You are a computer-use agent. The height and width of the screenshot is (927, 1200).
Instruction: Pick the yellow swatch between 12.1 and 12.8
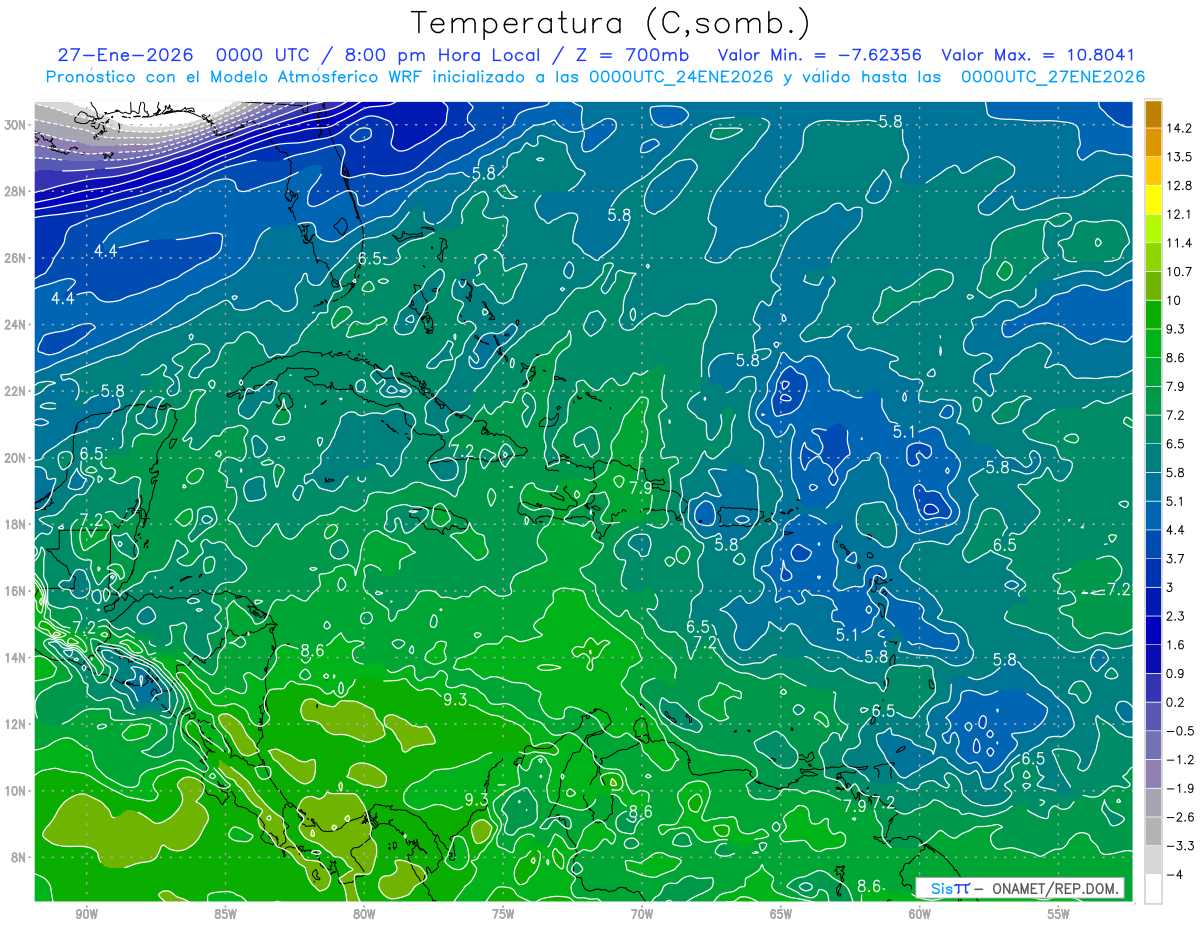click(1153, 200)
